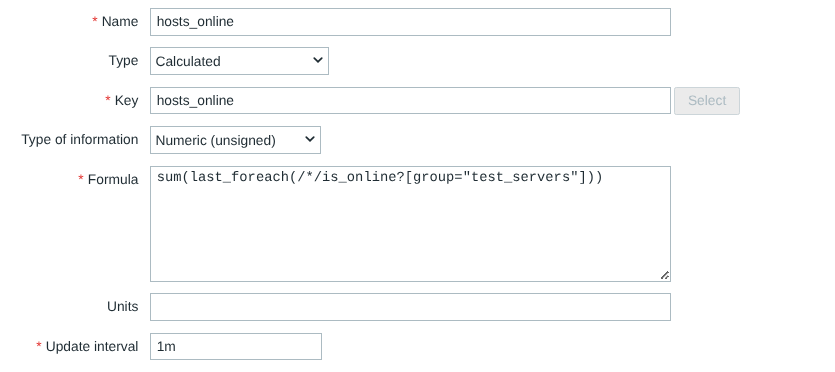Click the Units label

coord(122,307)
